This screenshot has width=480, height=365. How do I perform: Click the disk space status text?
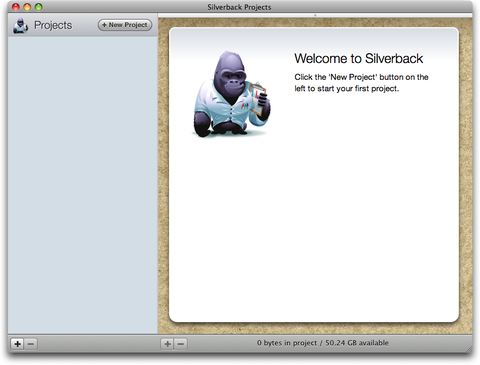pyautogui.click(x=323, y=343)
